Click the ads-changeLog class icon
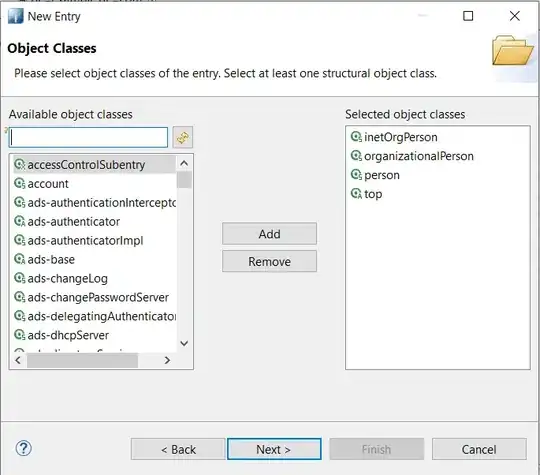540x475 pixels. click(20, 278)
